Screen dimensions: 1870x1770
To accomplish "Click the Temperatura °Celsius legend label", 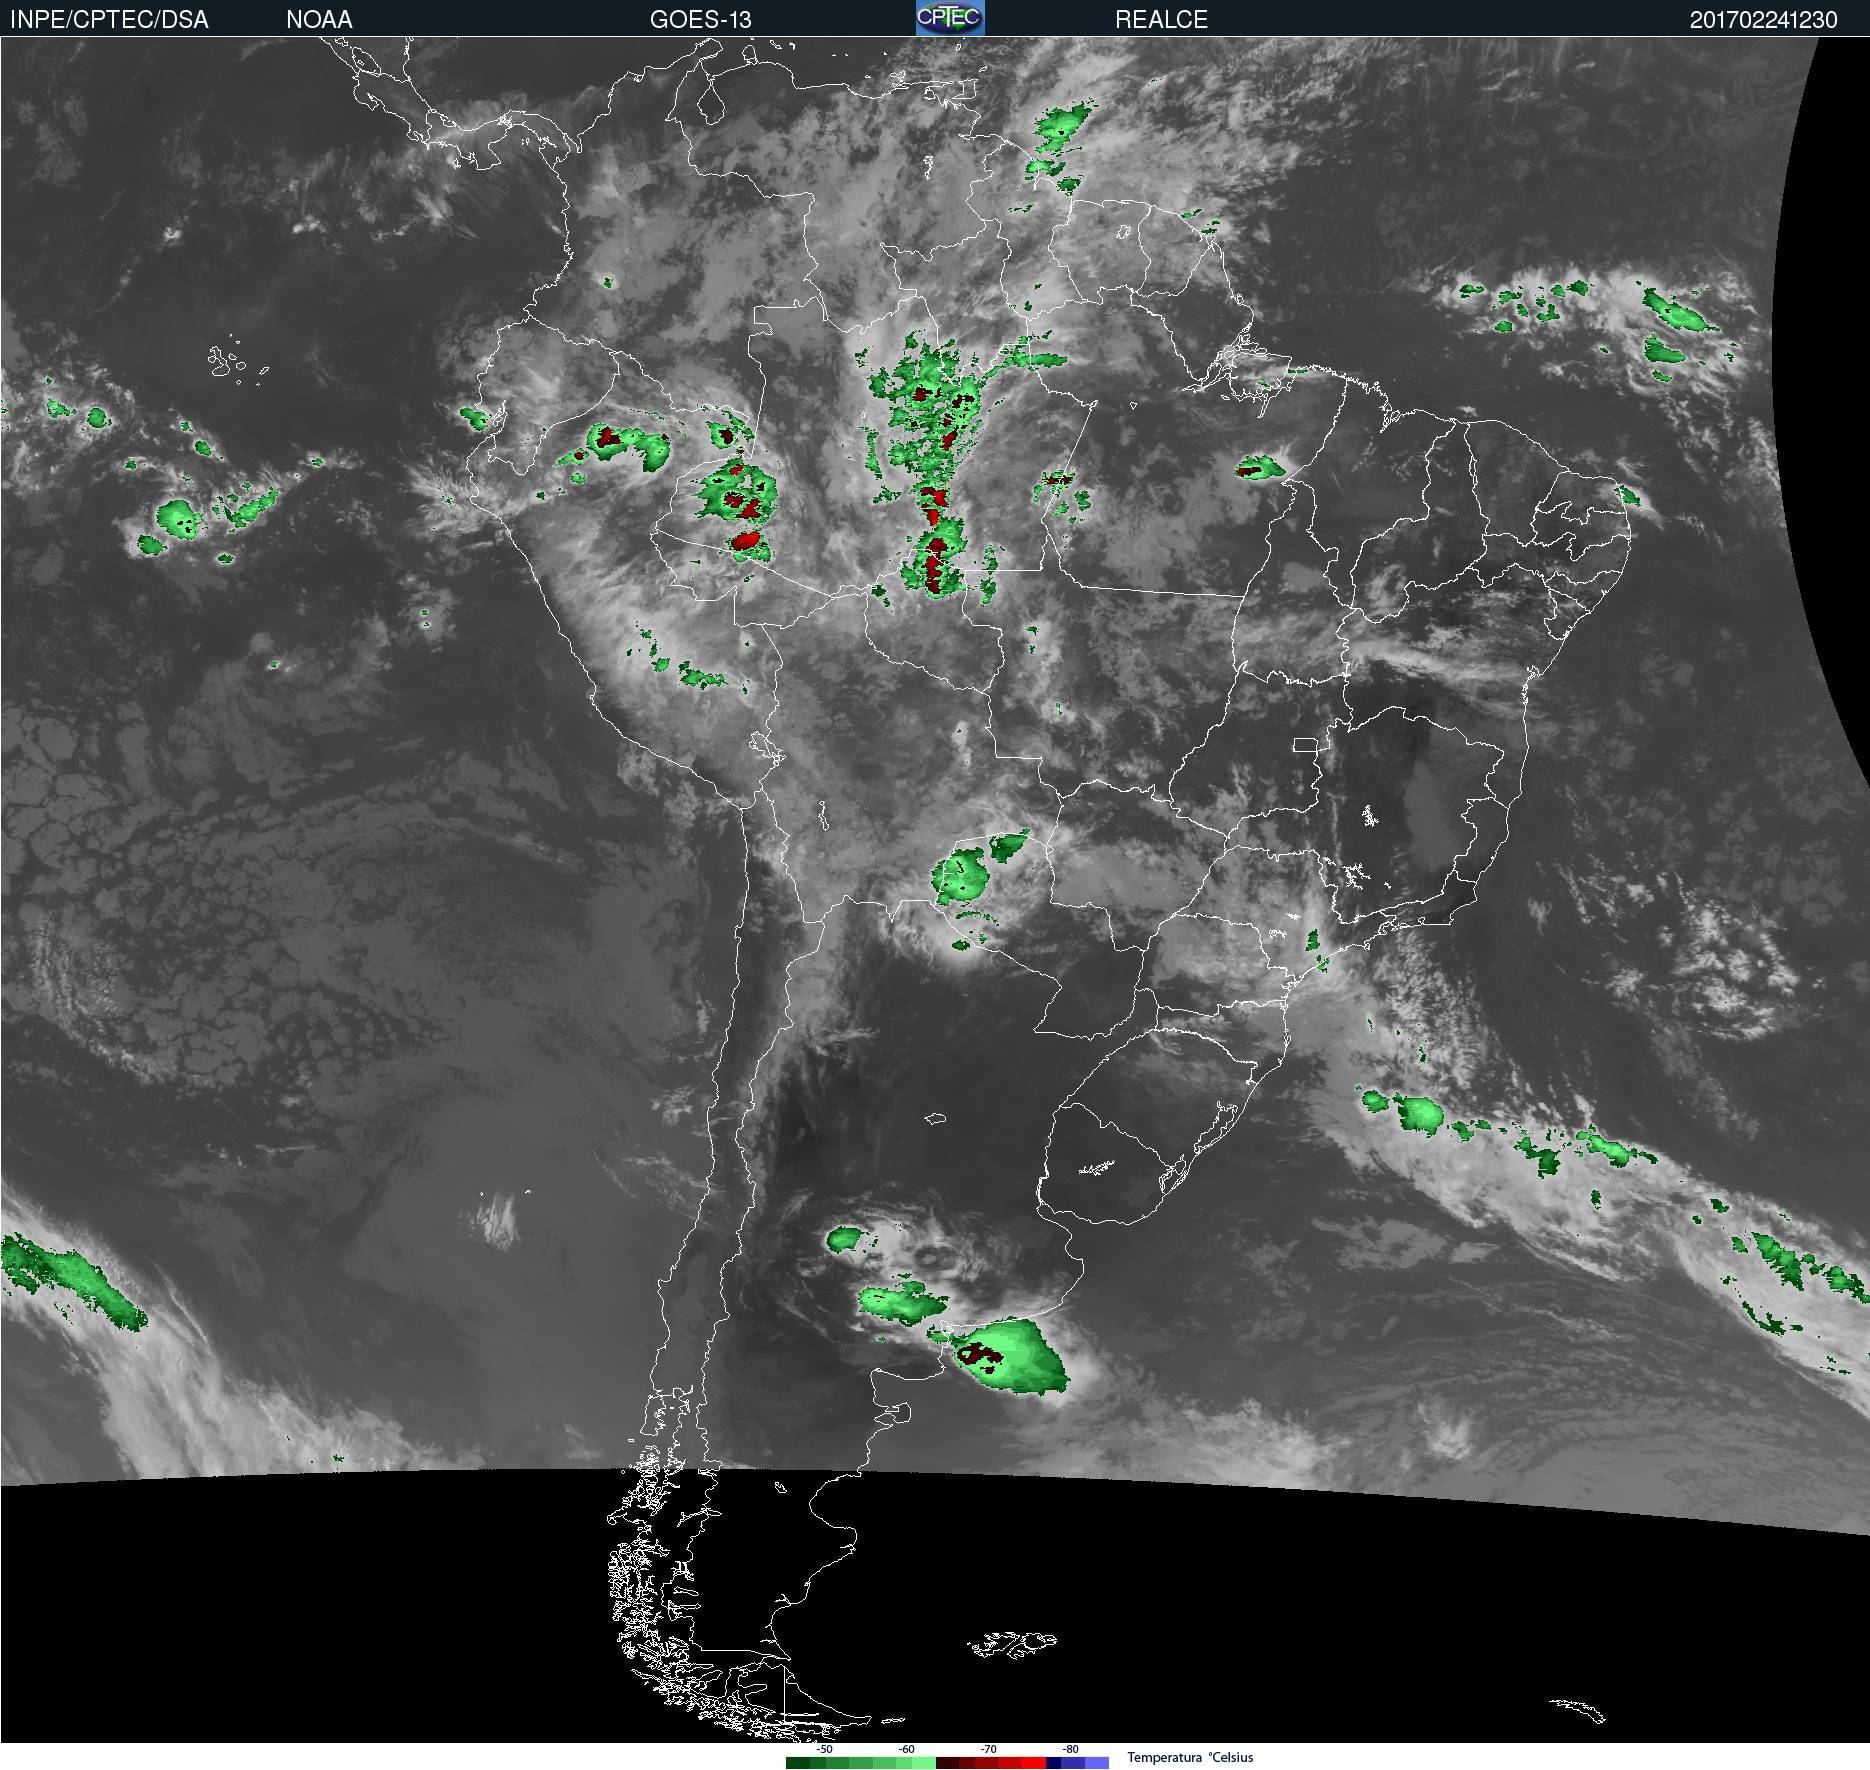I will (1190, 1757).
